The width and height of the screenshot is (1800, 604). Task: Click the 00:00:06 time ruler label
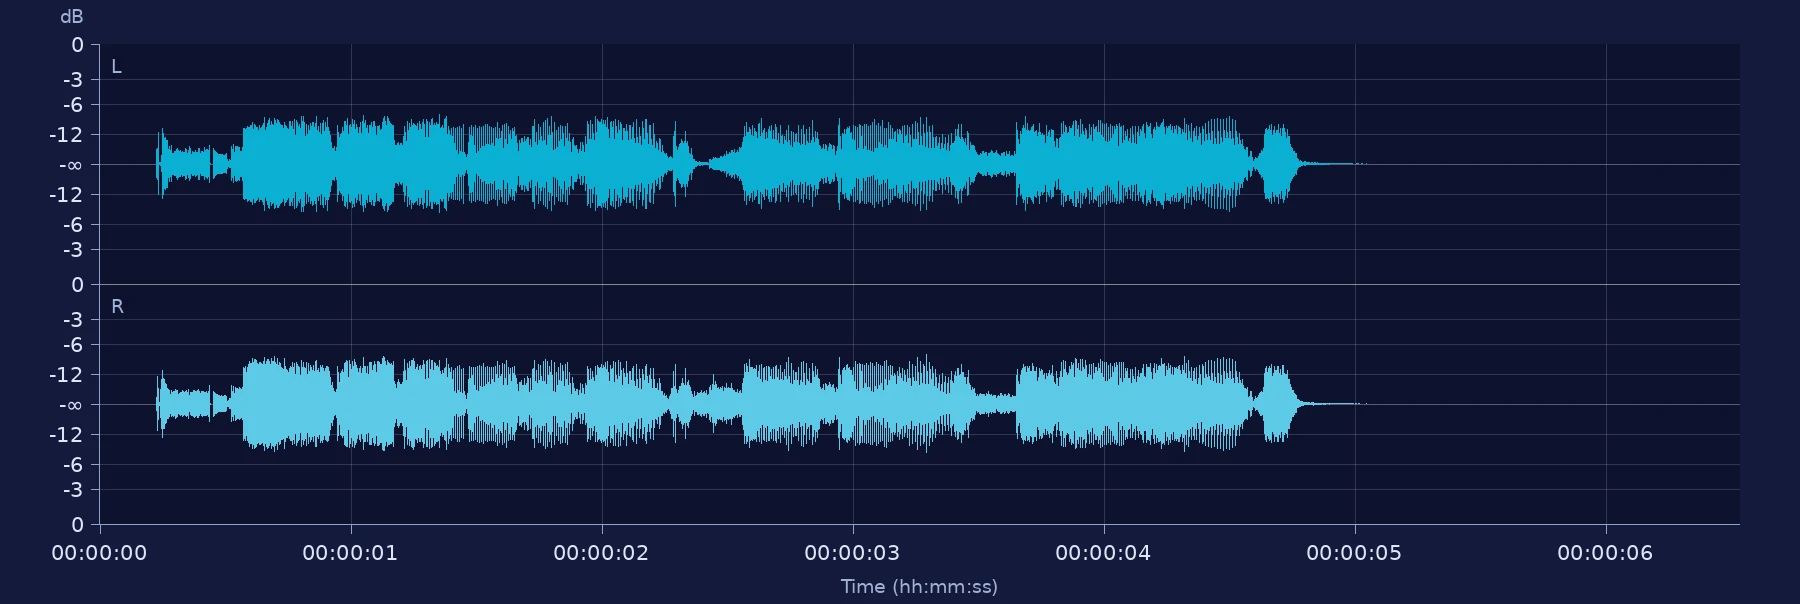point(1605,553)
